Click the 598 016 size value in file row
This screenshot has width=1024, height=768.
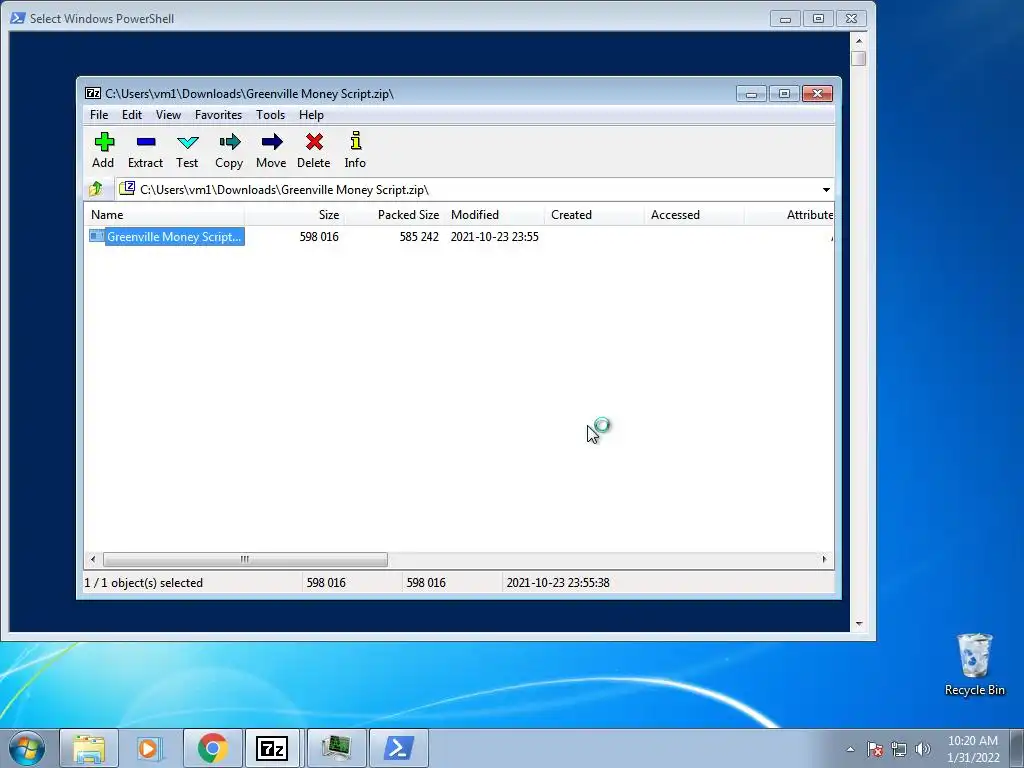319,236
